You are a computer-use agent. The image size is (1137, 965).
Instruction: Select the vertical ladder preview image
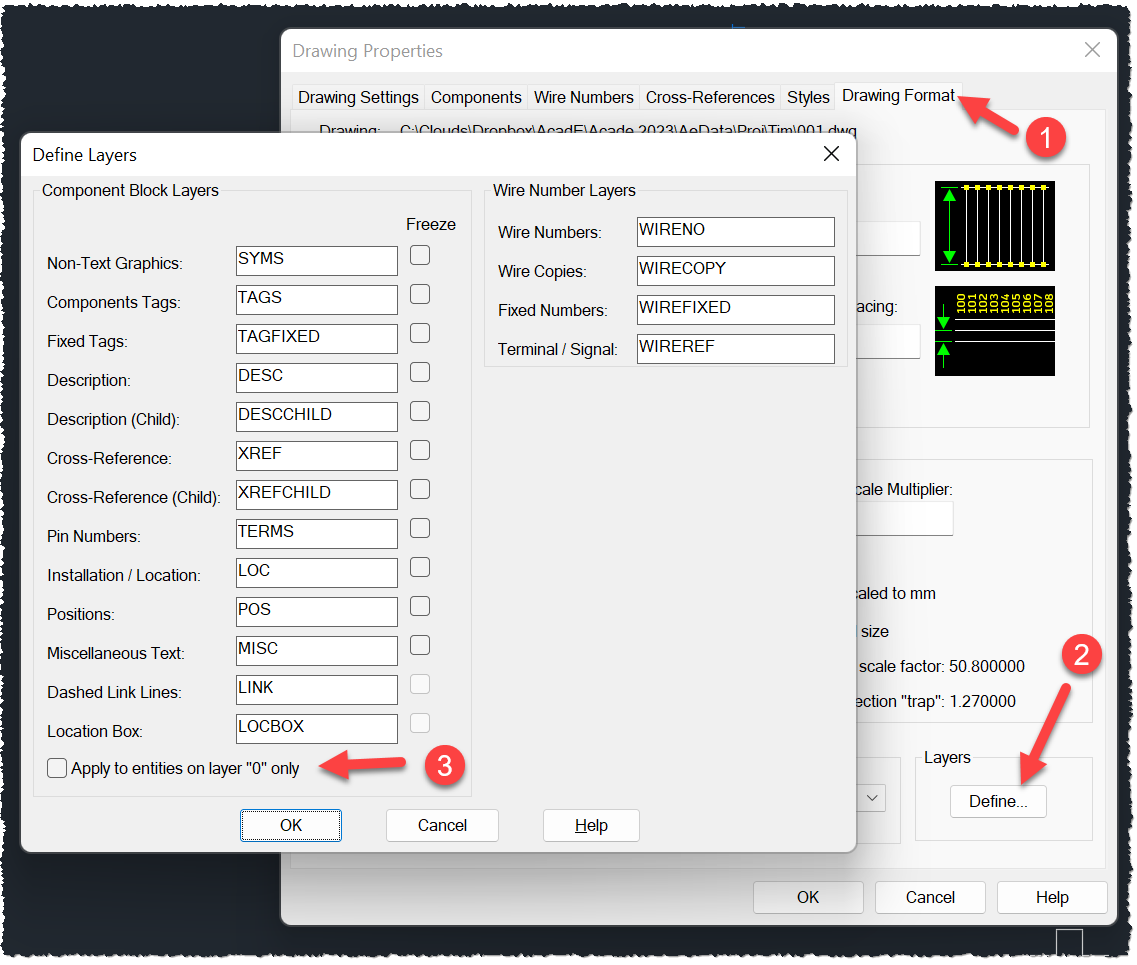pos(994,226)
